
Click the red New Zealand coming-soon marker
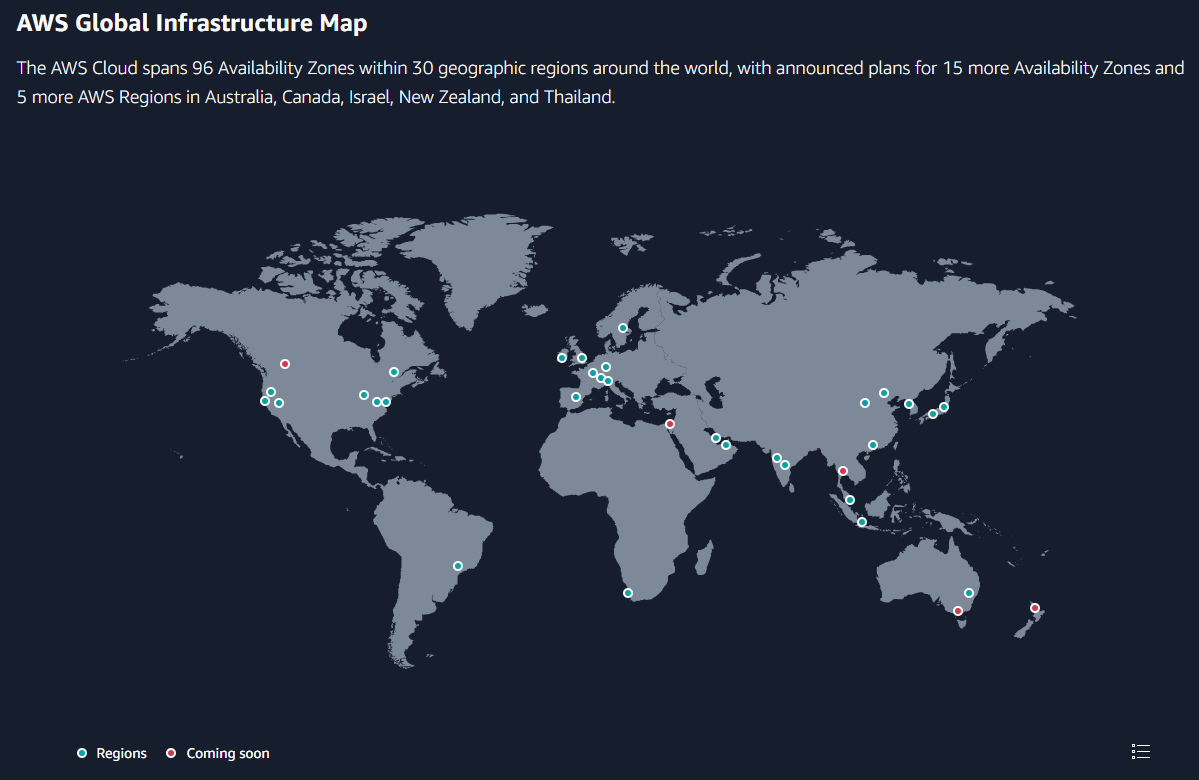[x=1035, y=608]
